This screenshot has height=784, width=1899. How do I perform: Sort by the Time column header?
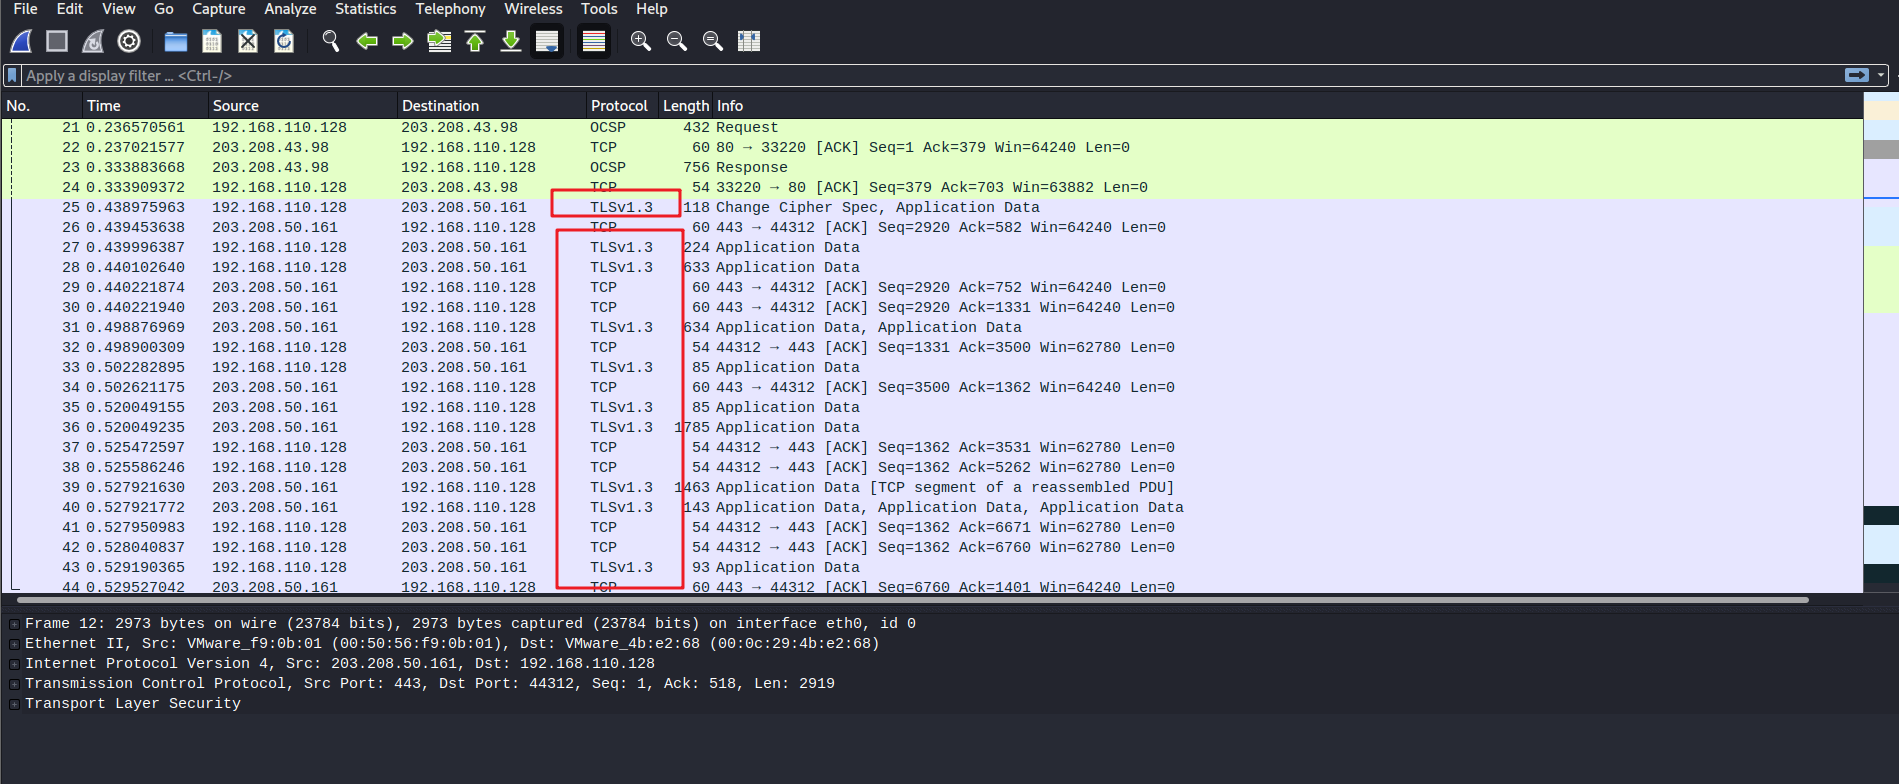point(145,106)
